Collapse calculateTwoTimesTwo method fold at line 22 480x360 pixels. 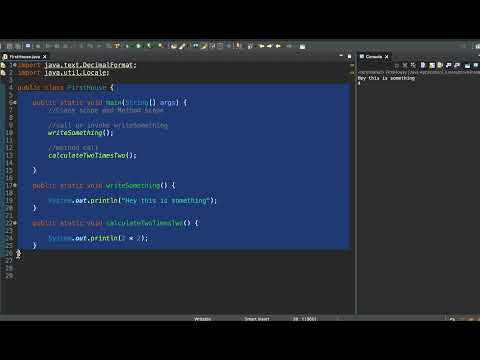pyautogui.click(x=15, y=223)
